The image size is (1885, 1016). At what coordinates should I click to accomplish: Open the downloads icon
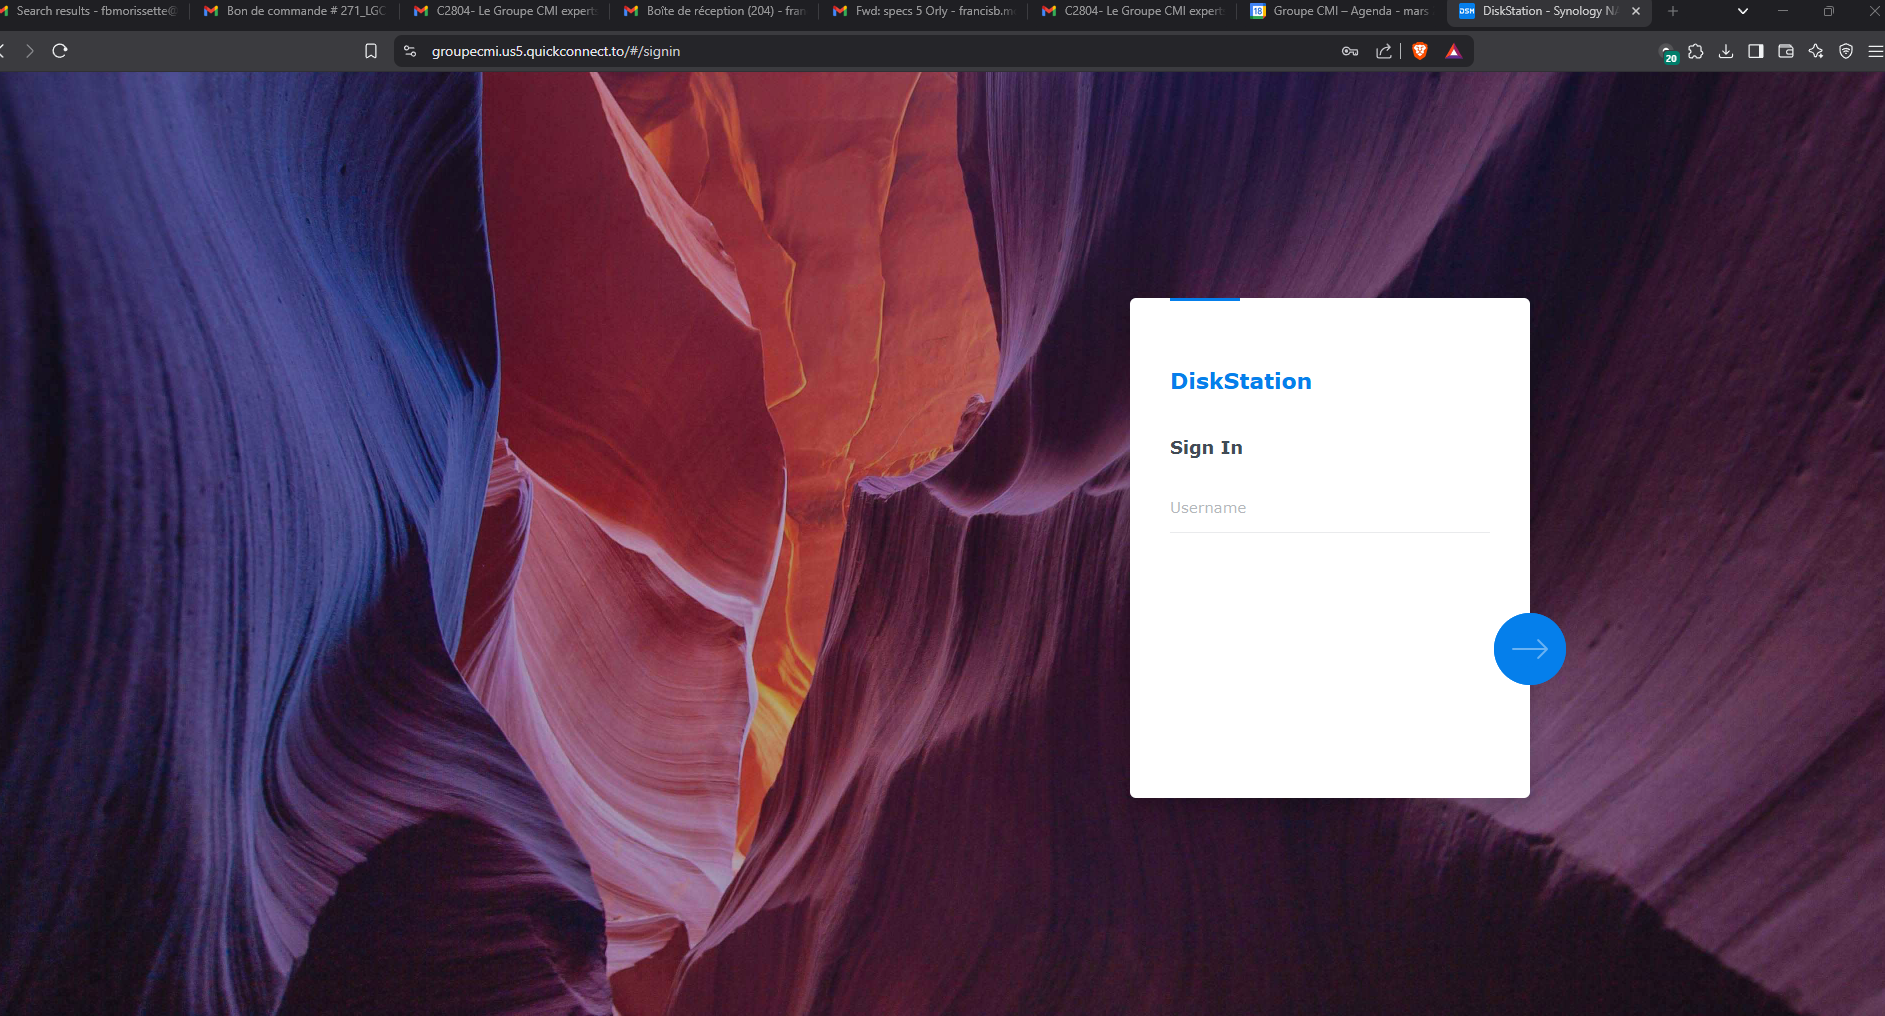pos(1726,51)
